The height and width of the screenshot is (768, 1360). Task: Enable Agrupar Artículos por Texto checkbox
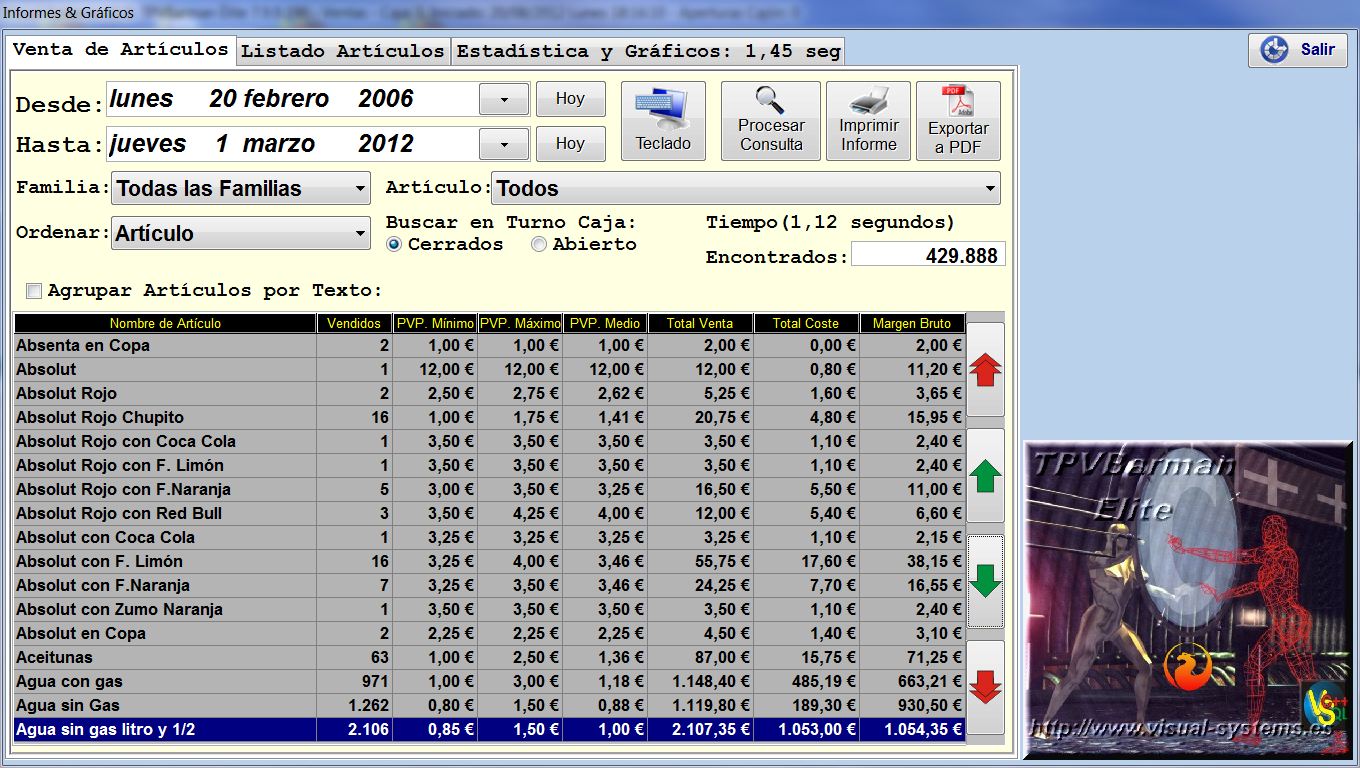(34, 291)
